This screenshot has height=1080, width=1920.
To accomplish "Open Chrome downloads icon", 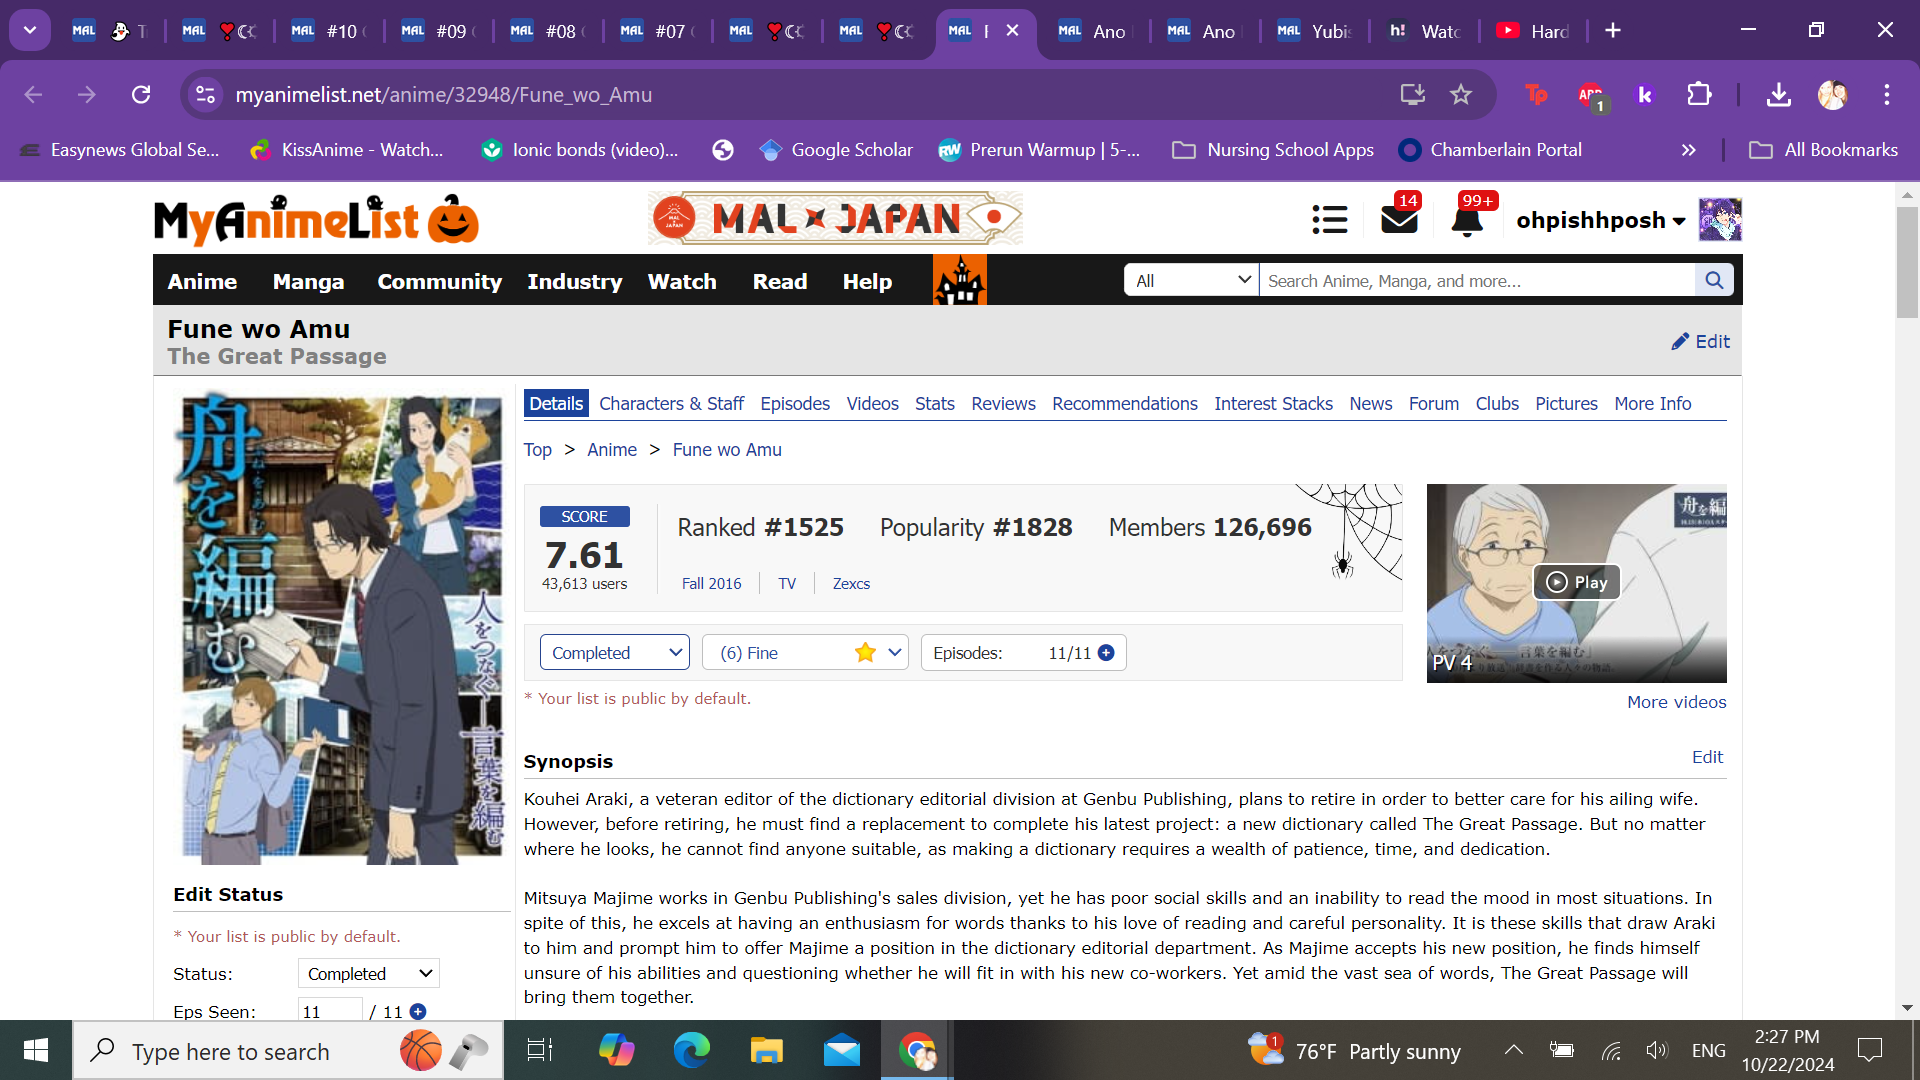I will [x=1778, y=95].
